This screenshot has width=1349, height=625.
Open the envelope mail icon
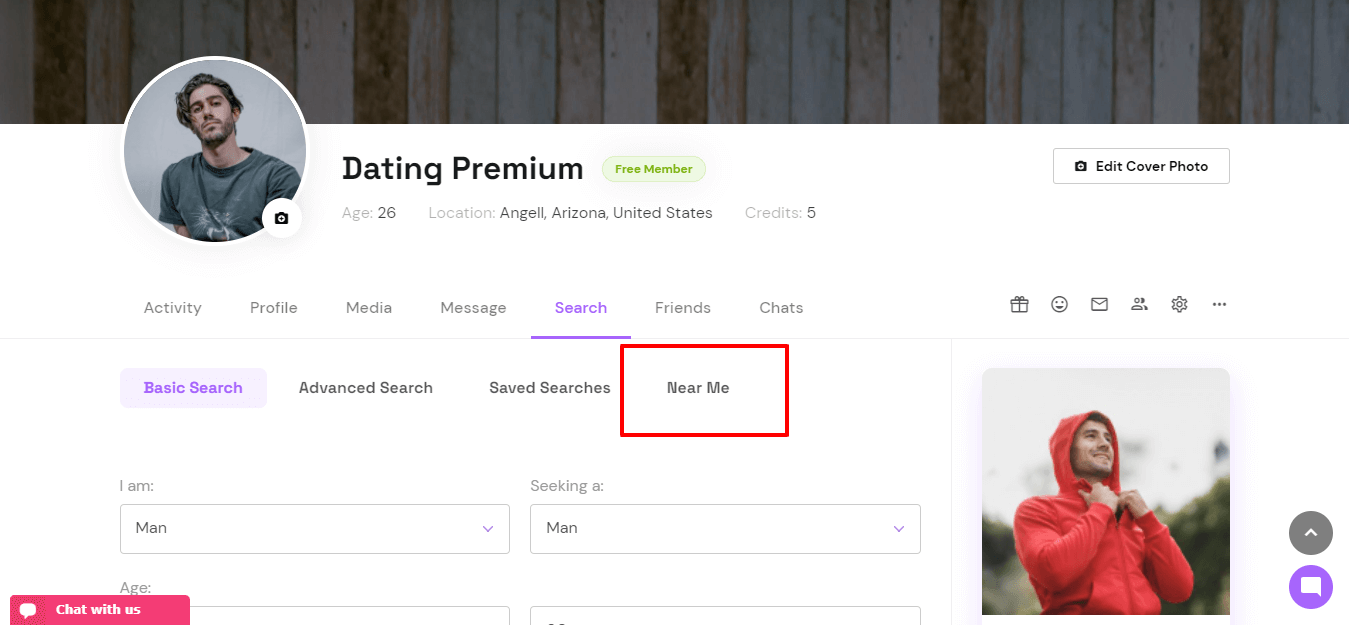[x=1099, y=305]
